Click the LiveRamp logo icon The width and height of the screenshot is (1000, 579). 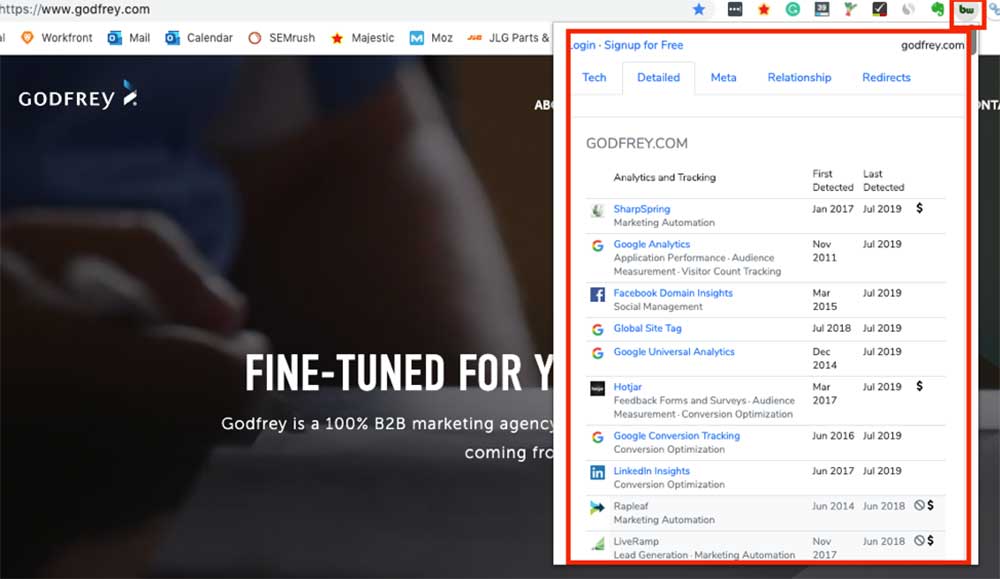[x=598, y=543]
